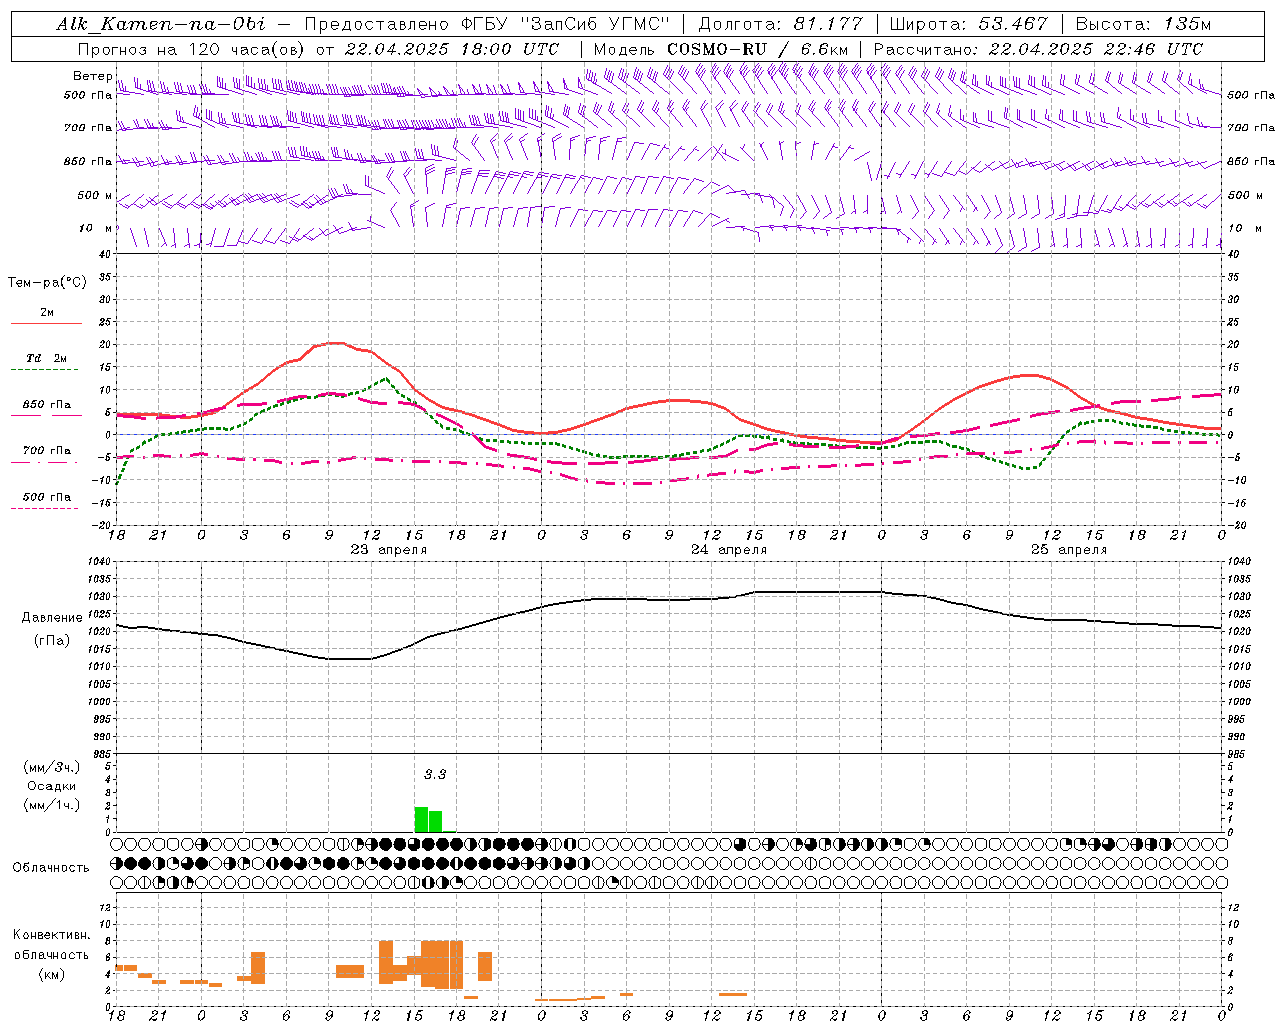Click the 2м temperature legend line sample

pos(46,323)
